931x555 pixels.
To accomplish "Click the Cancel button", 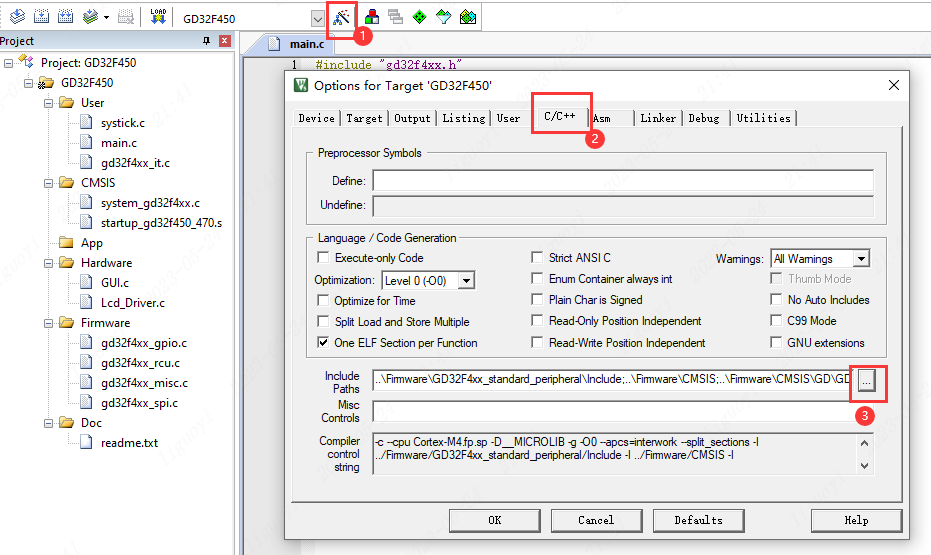I will [596, 521].
